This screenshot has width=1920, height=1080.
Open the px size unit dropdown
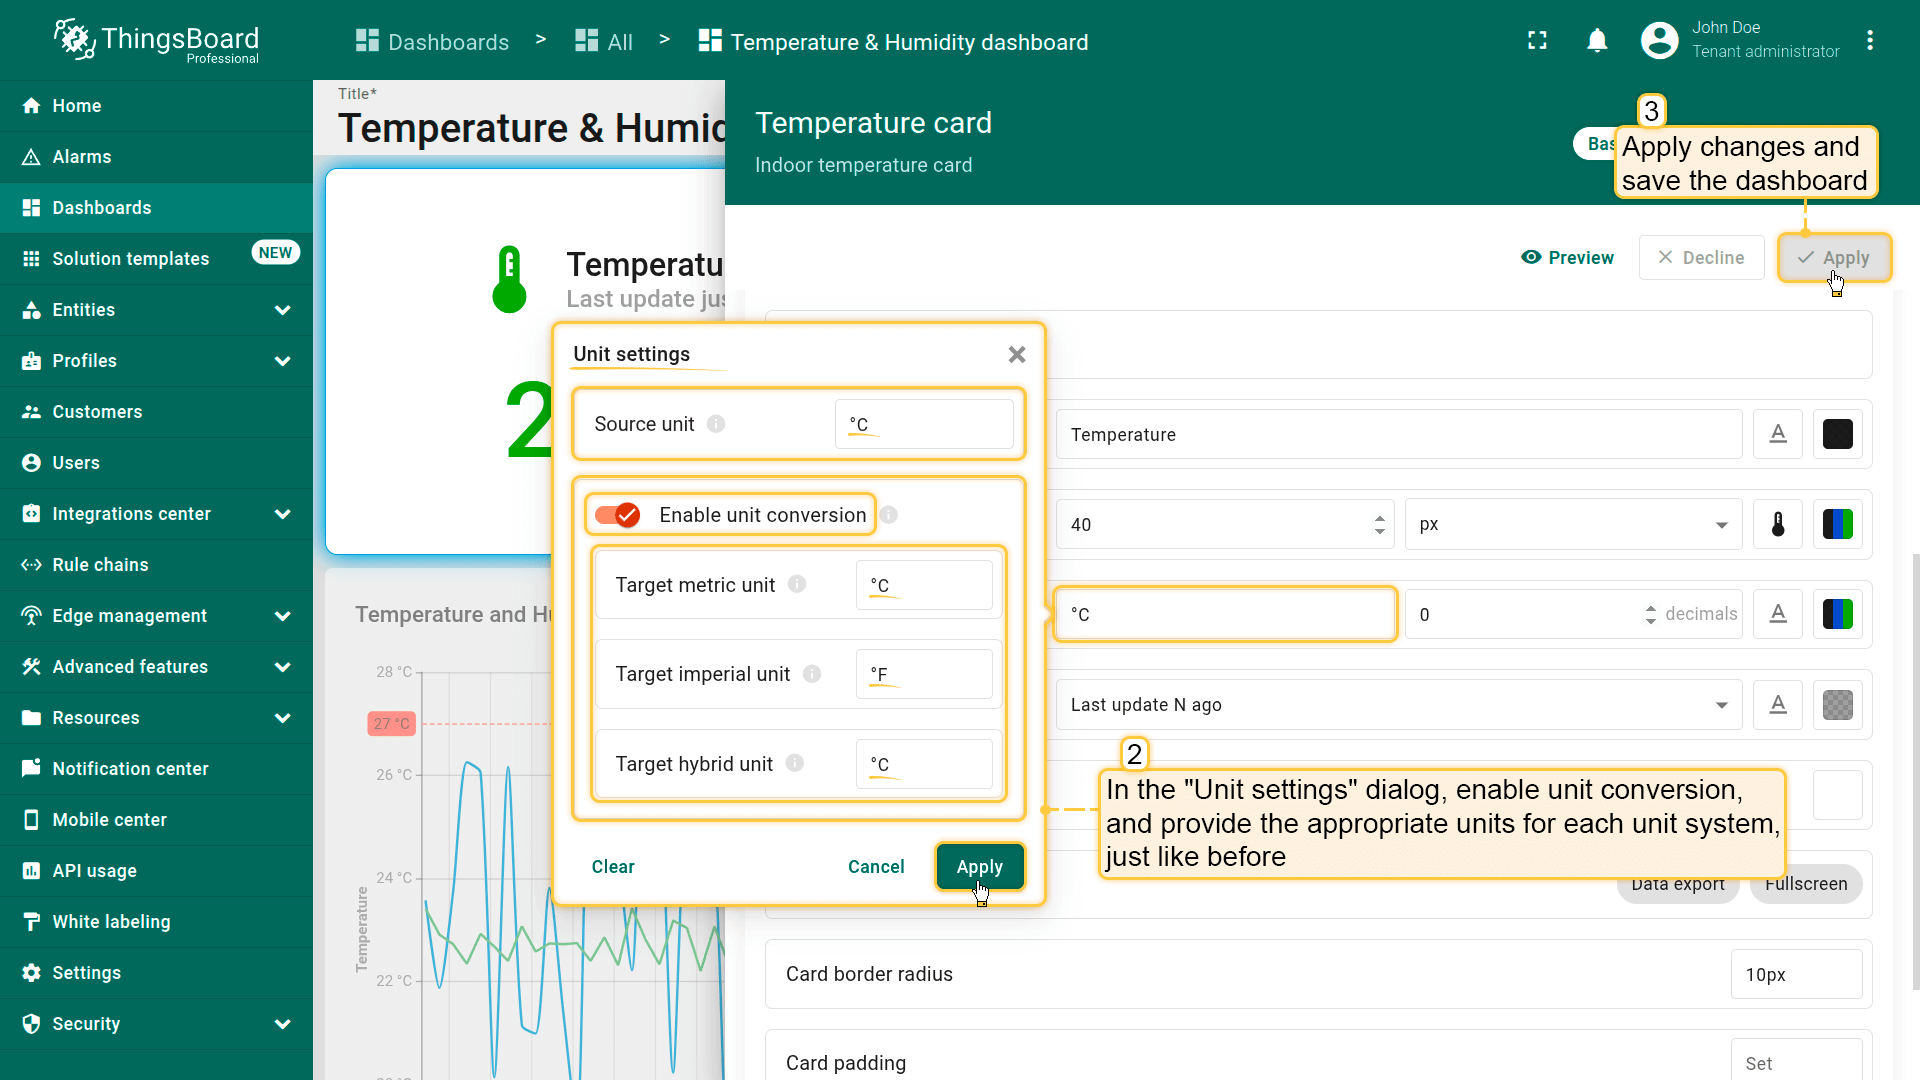click(x=1573, y=524)
